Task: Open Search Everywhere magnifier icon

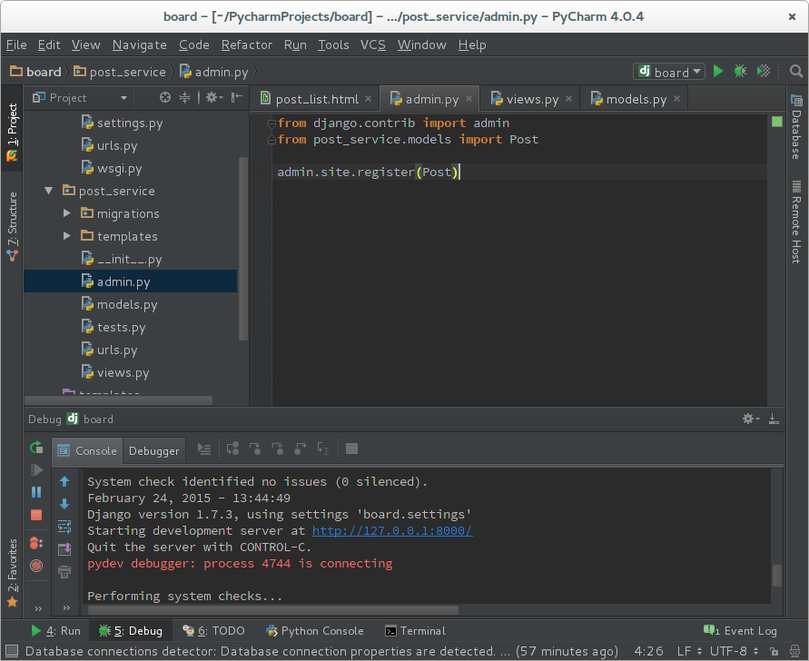Action: pyautogui.click(x=796, y=71)
